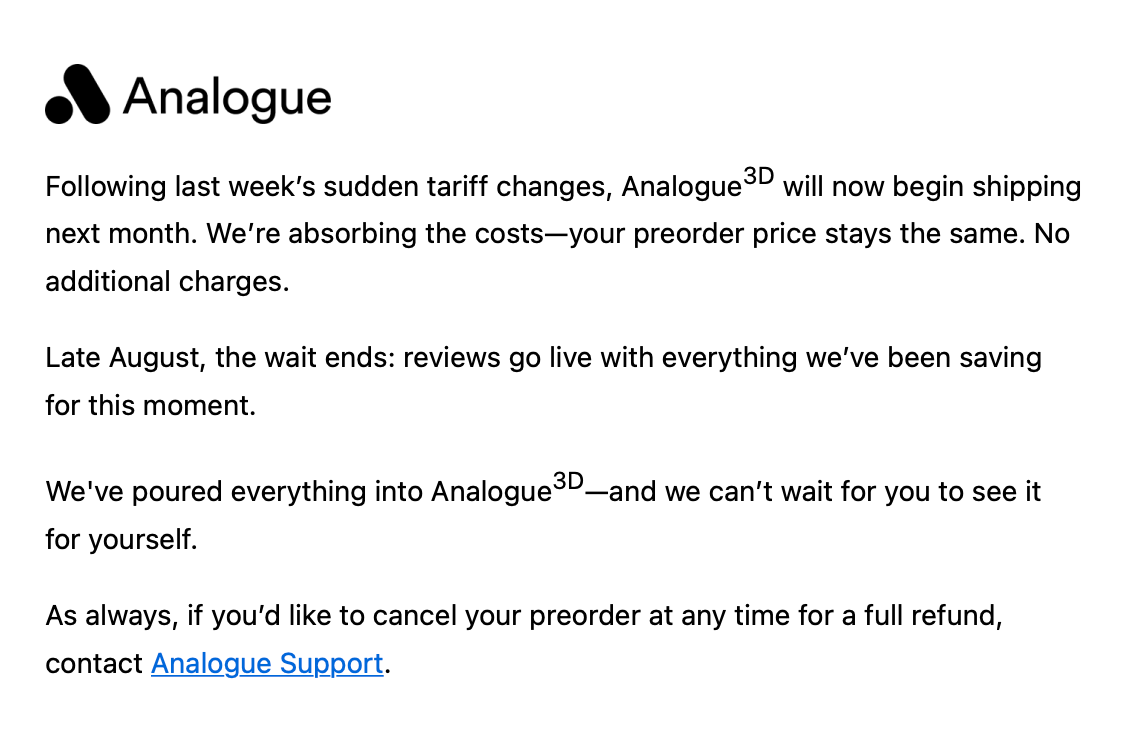The height and width of the screenshot is (750, 1122).
Task: Open the Analogue Support link
Action: 267,663
